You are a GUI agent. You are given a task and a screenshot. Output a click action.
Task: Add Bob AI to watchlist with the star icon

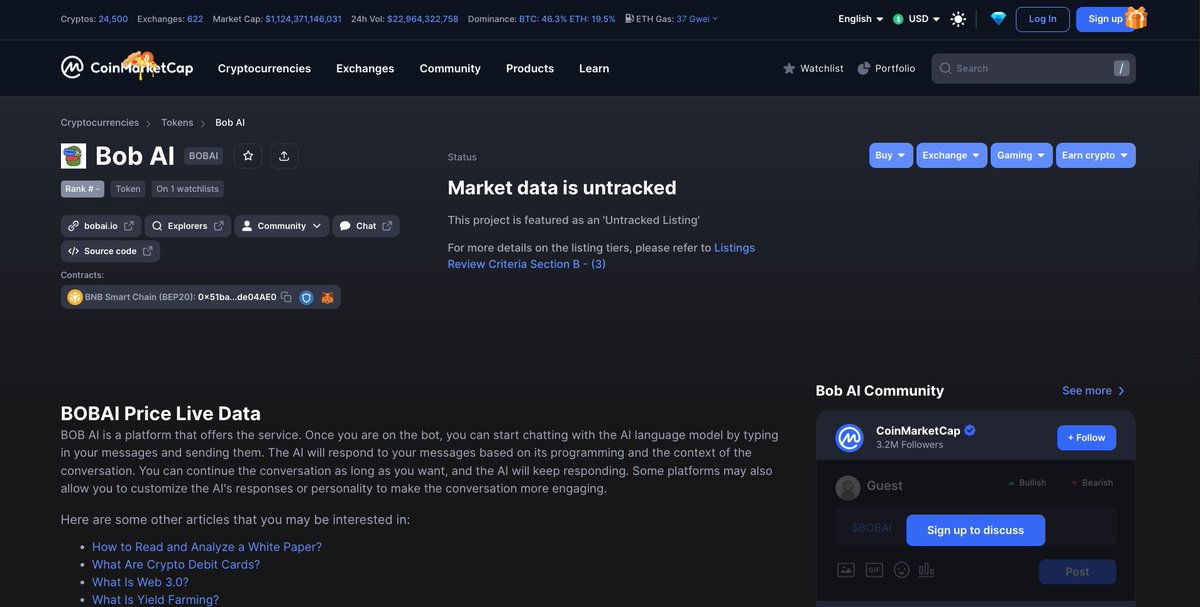tap(248, 156)
